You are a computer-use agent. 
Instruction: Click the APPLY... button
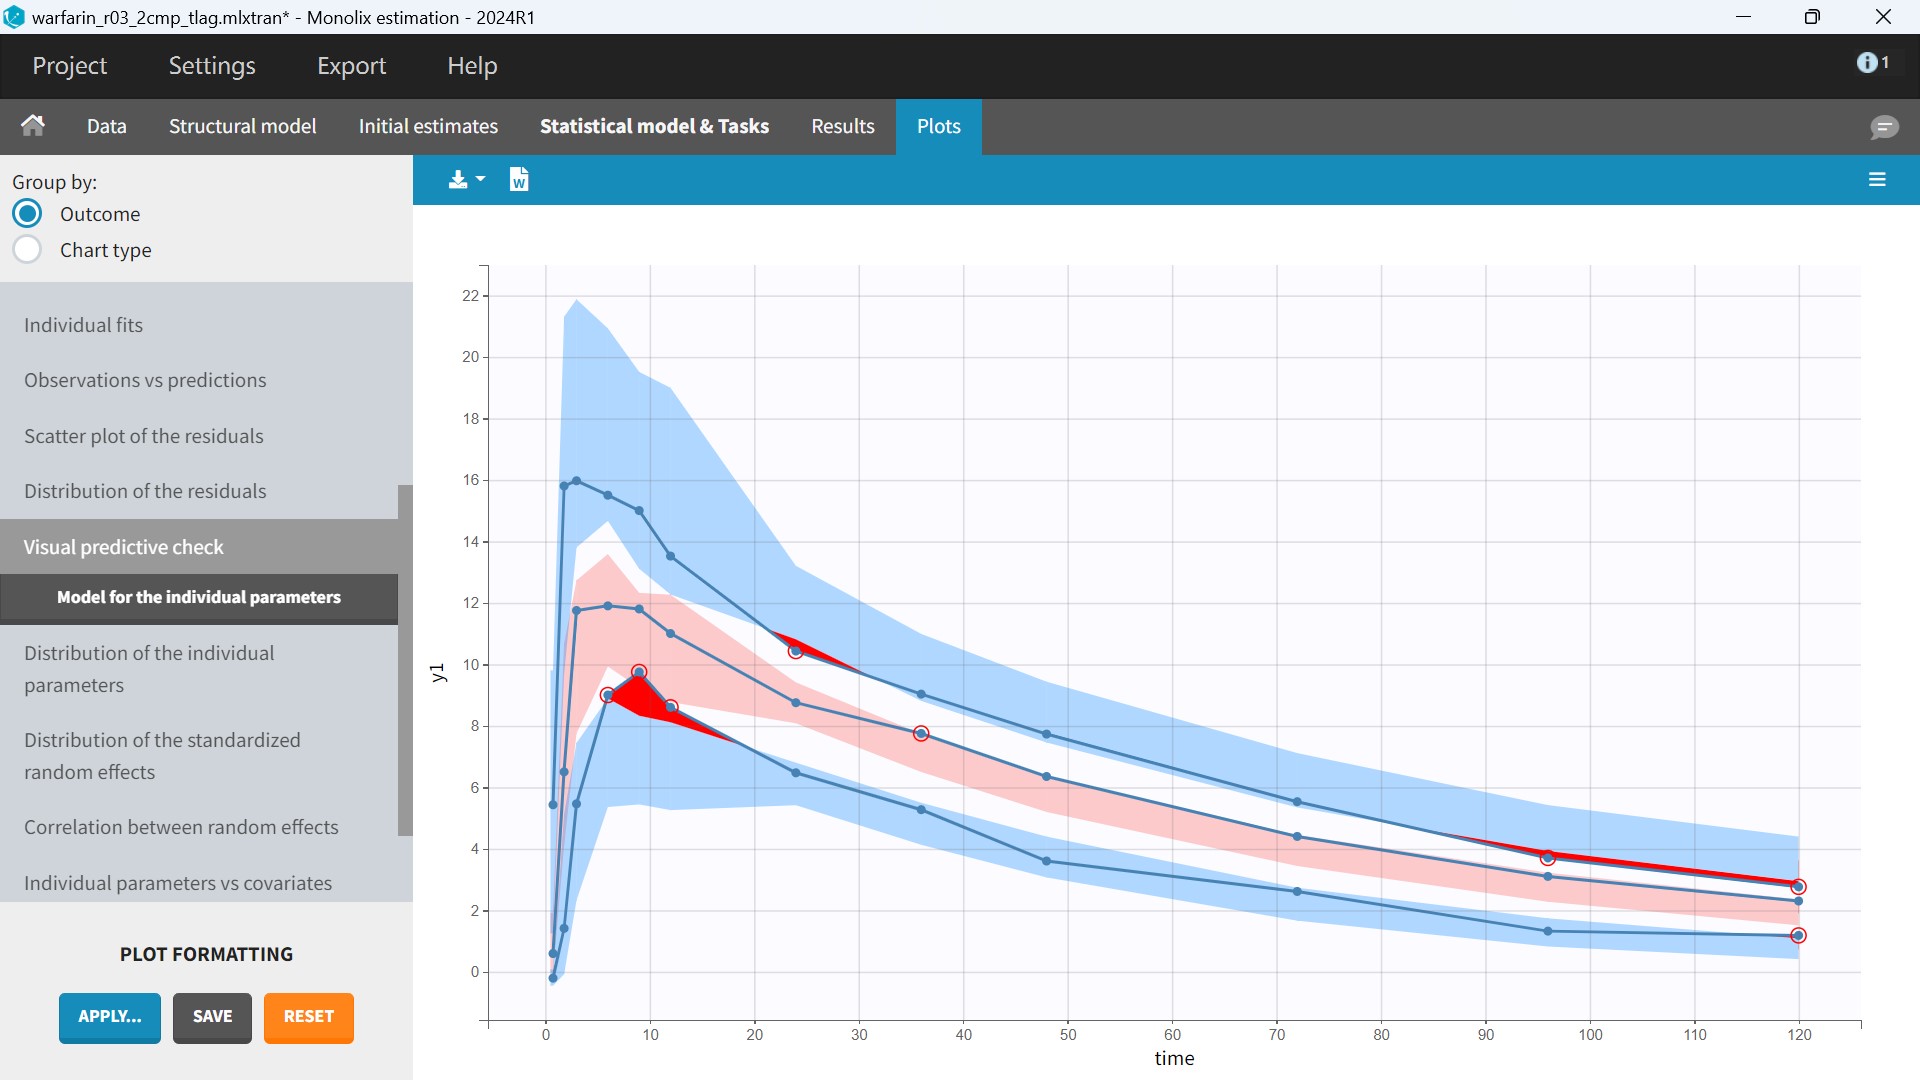[x=110, y=1017]
